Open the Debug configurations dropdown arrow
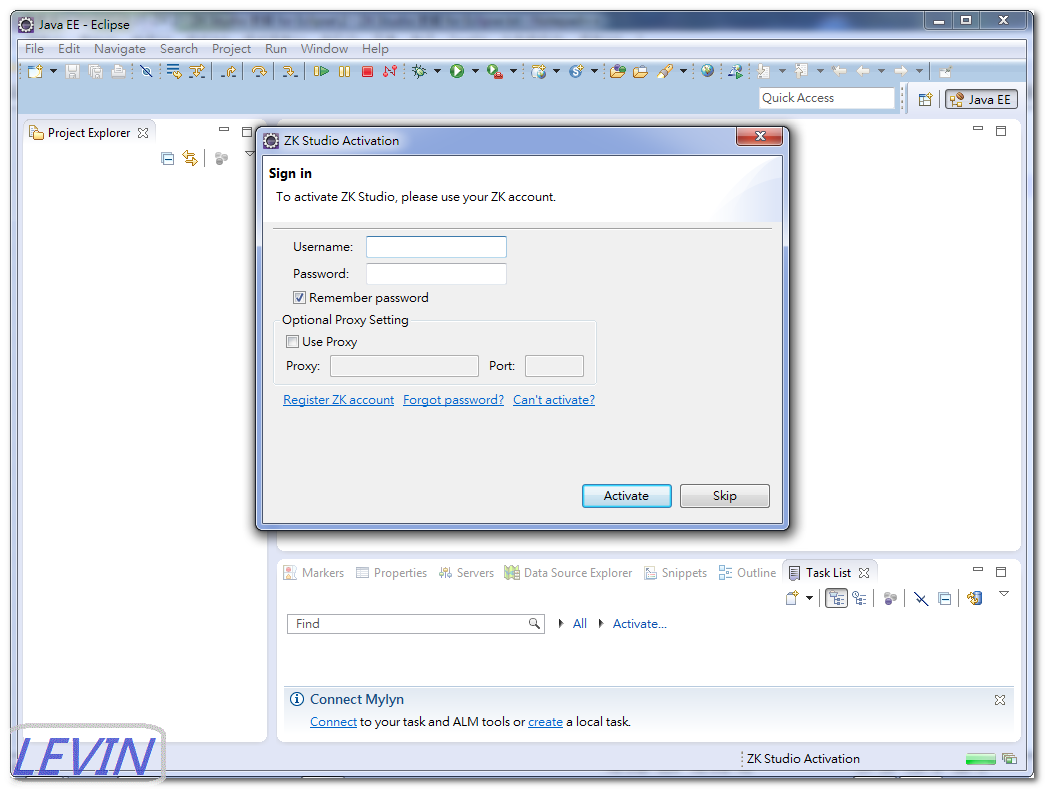1045x789 pixels. (x=437, y=71)
